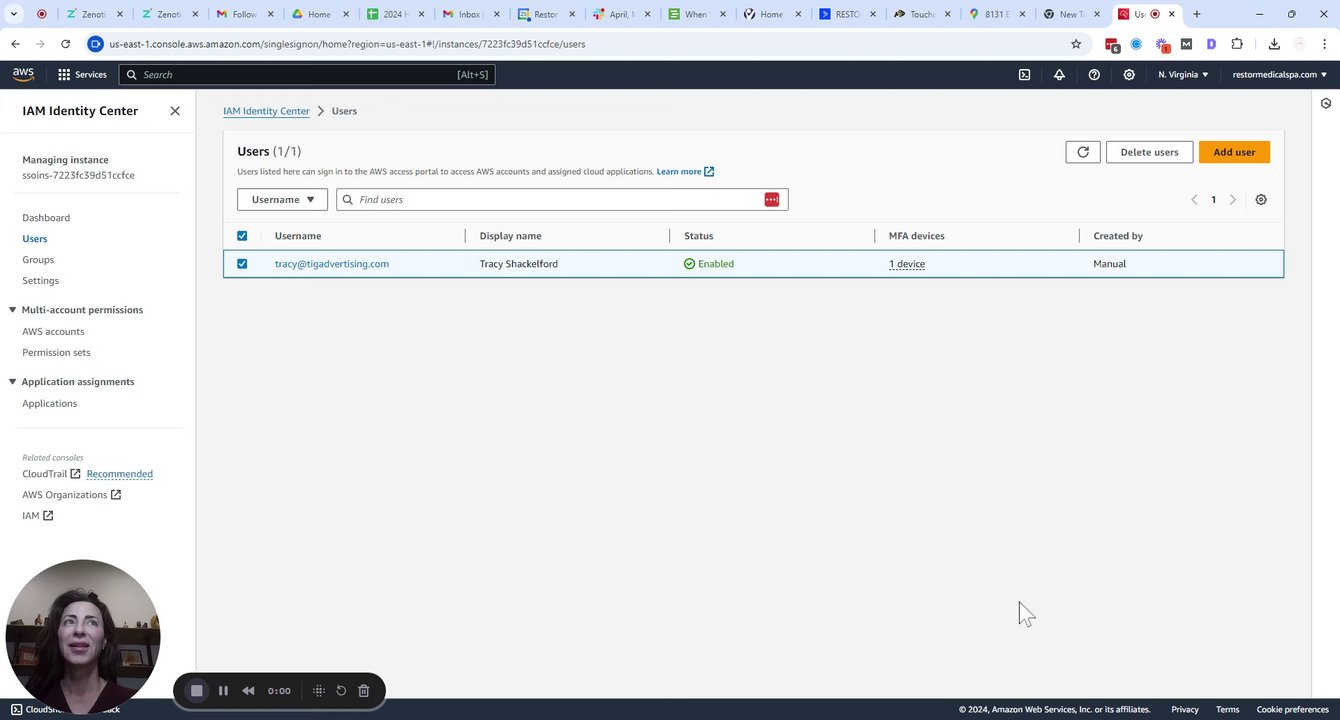Refresh the users list
1340x720 pixels.
click(x=1083, y=152)
